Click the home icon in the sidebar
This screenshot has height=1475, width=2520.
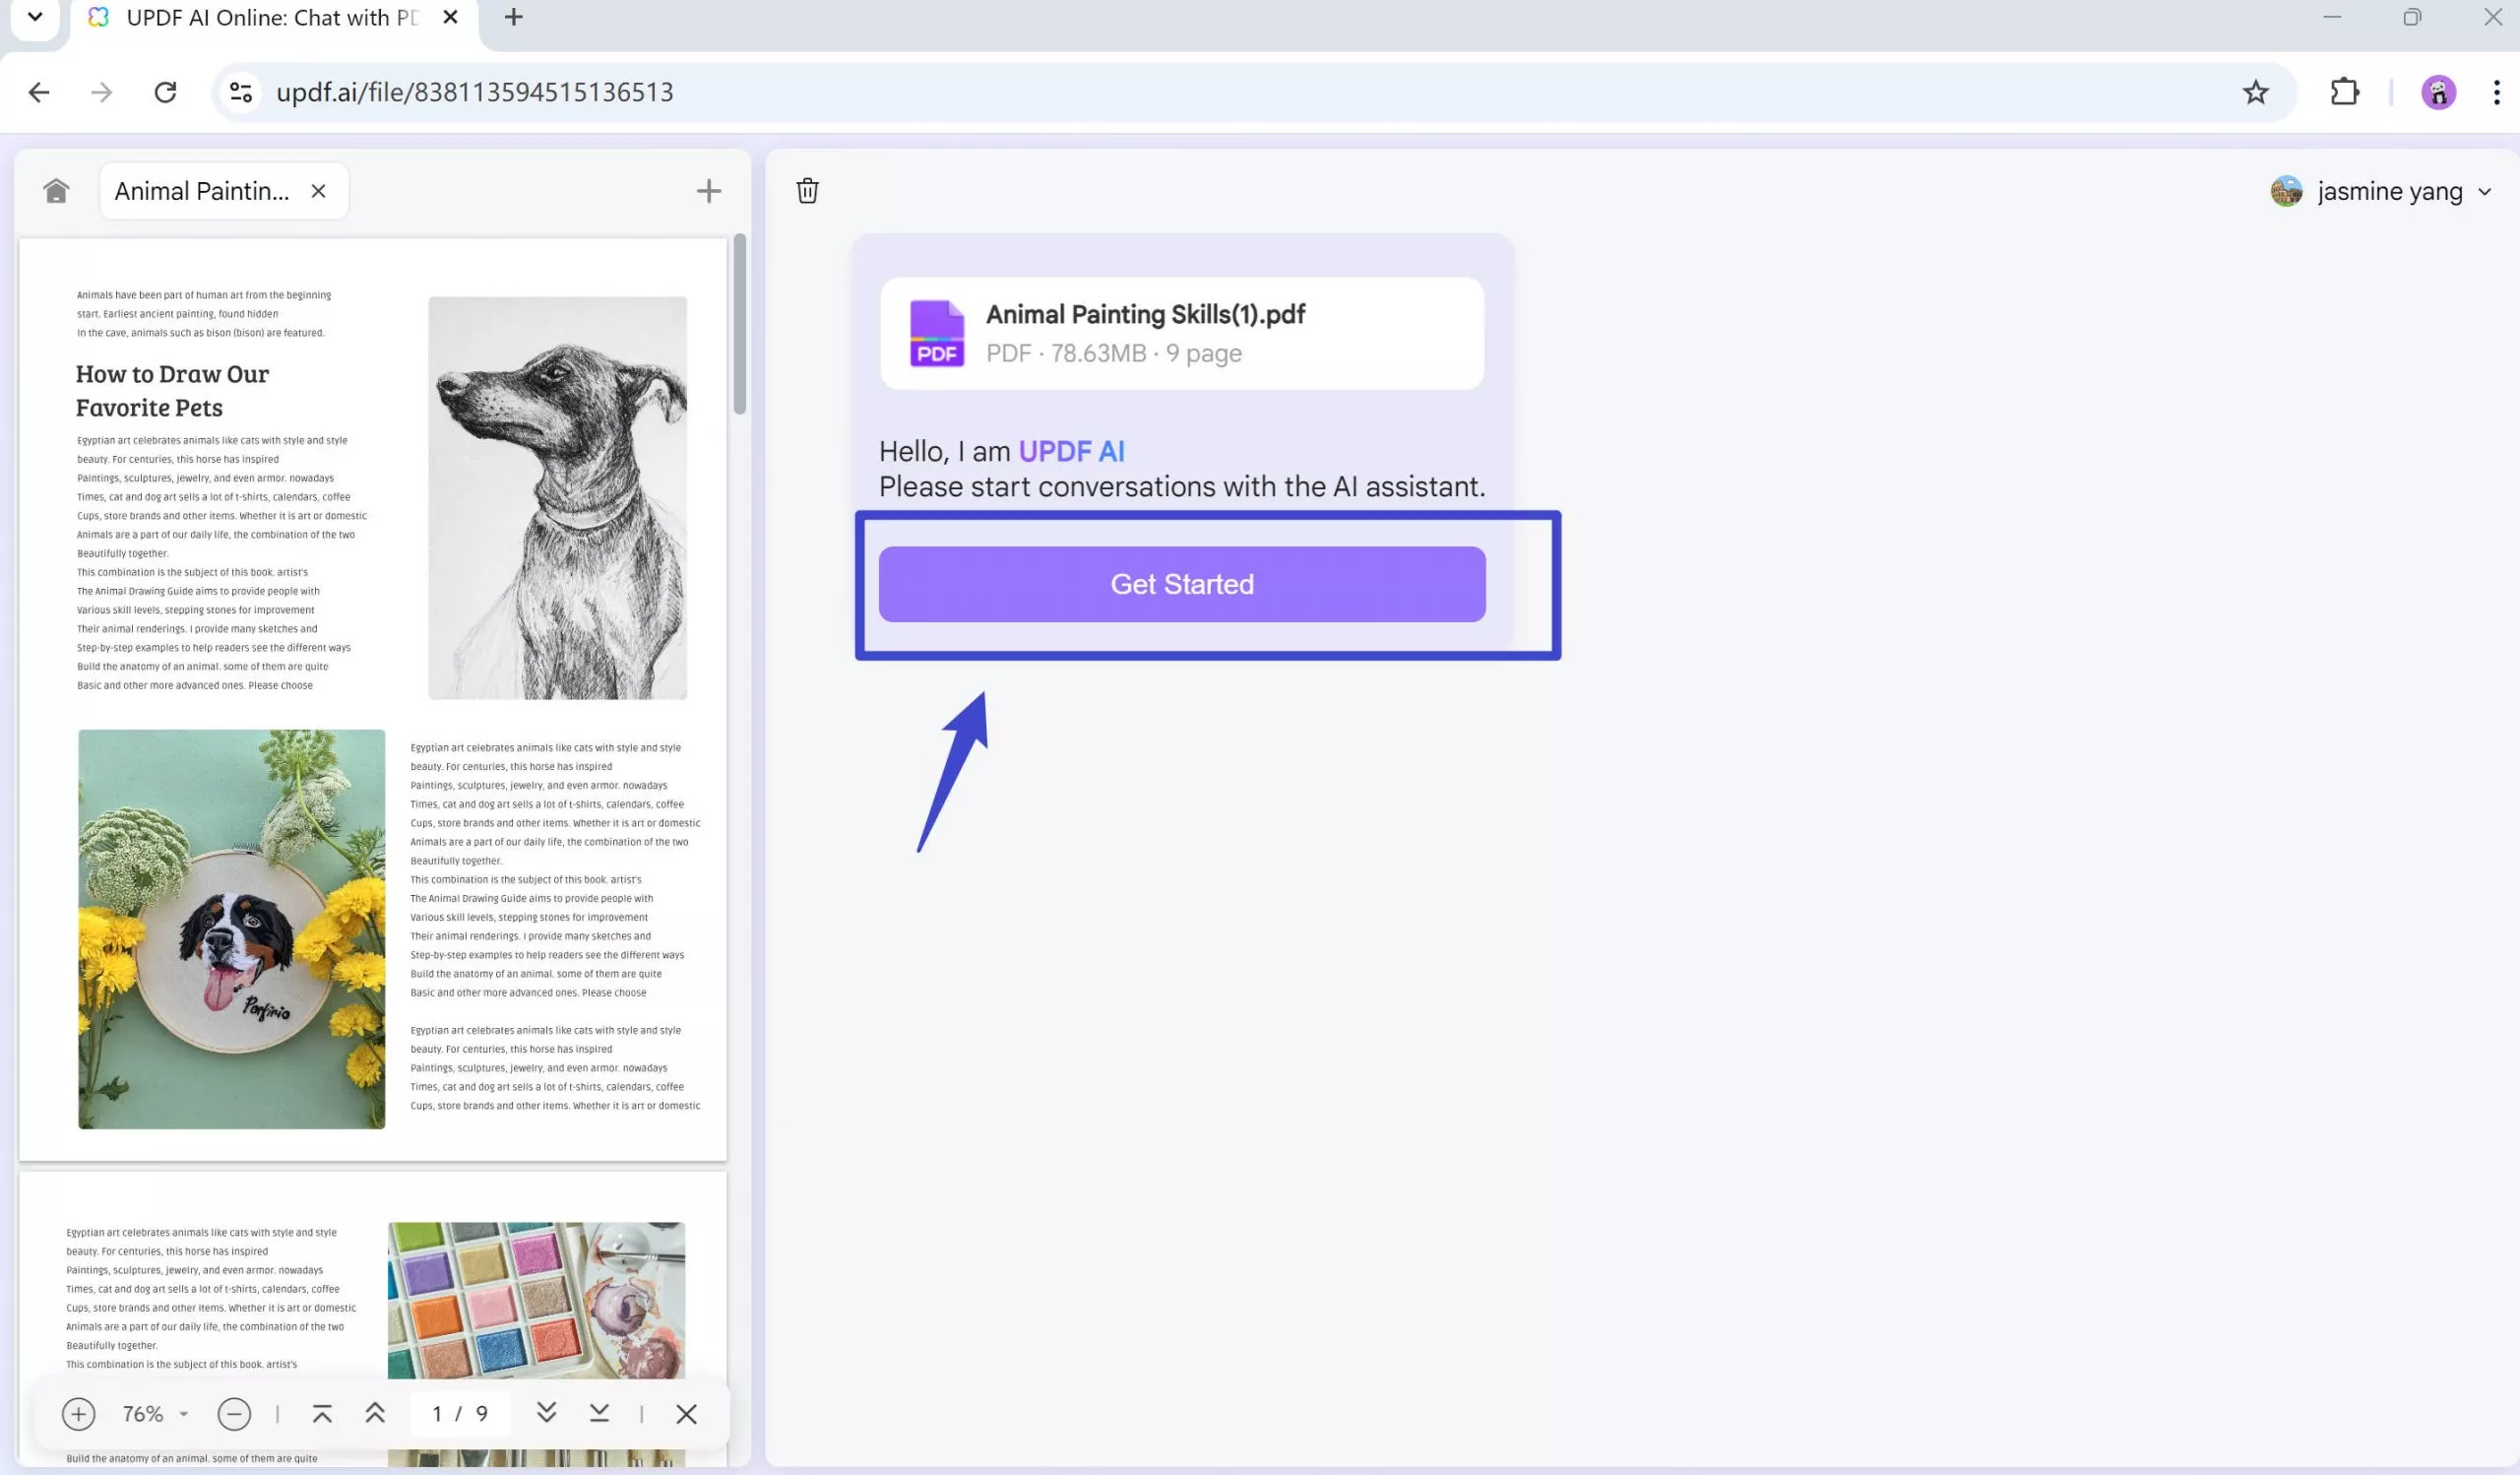click(x=56, y=190)
